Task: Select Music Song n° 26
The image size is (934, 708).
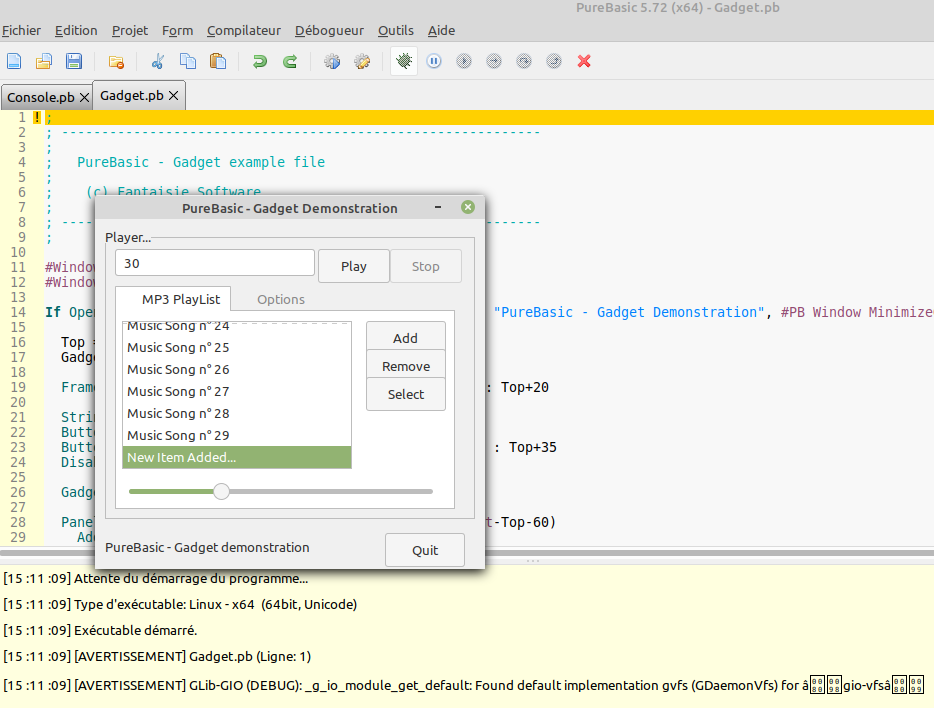Action: click(236, 369)
